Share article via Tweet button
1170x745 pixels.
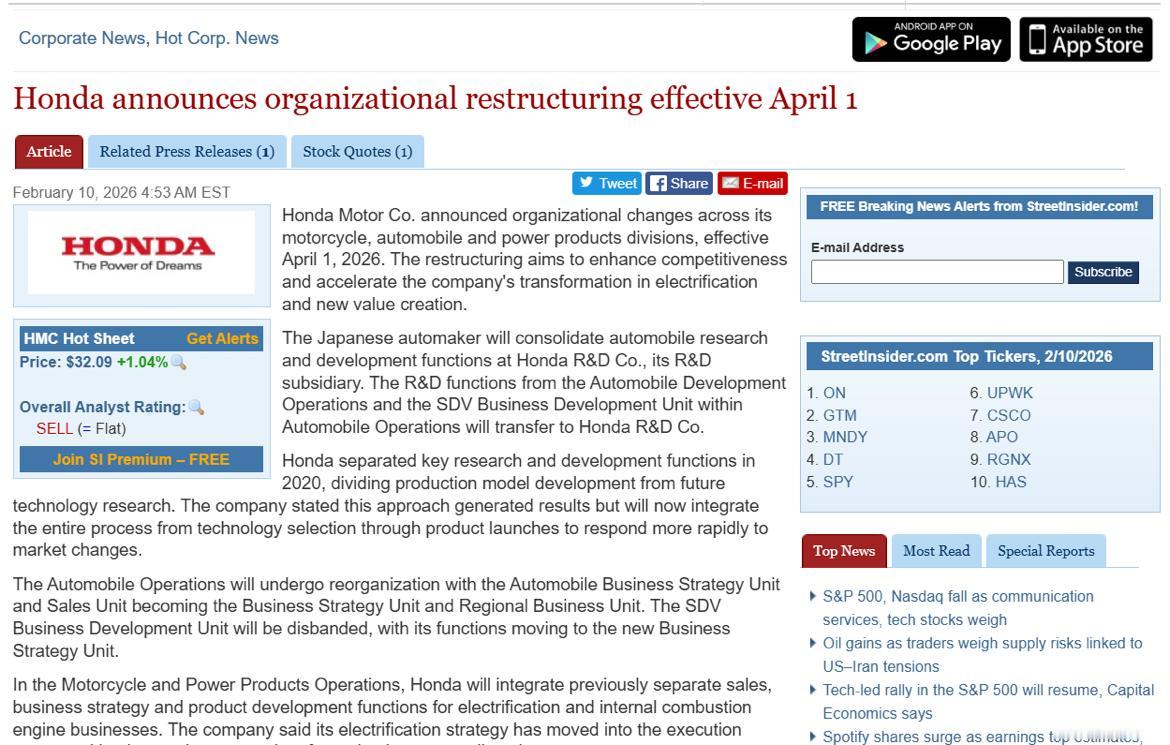607,183
